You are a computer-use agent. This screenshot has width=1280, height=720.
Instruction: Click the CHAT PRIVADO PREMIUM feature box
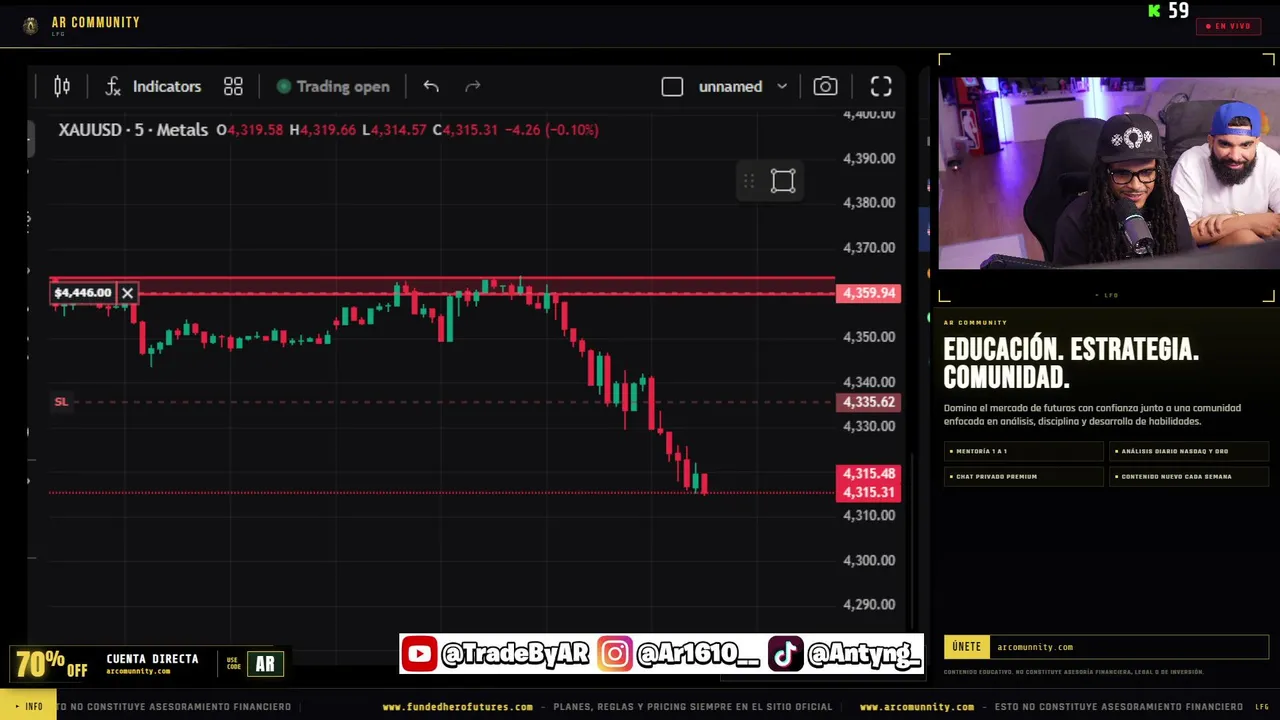click(1023, 476)
